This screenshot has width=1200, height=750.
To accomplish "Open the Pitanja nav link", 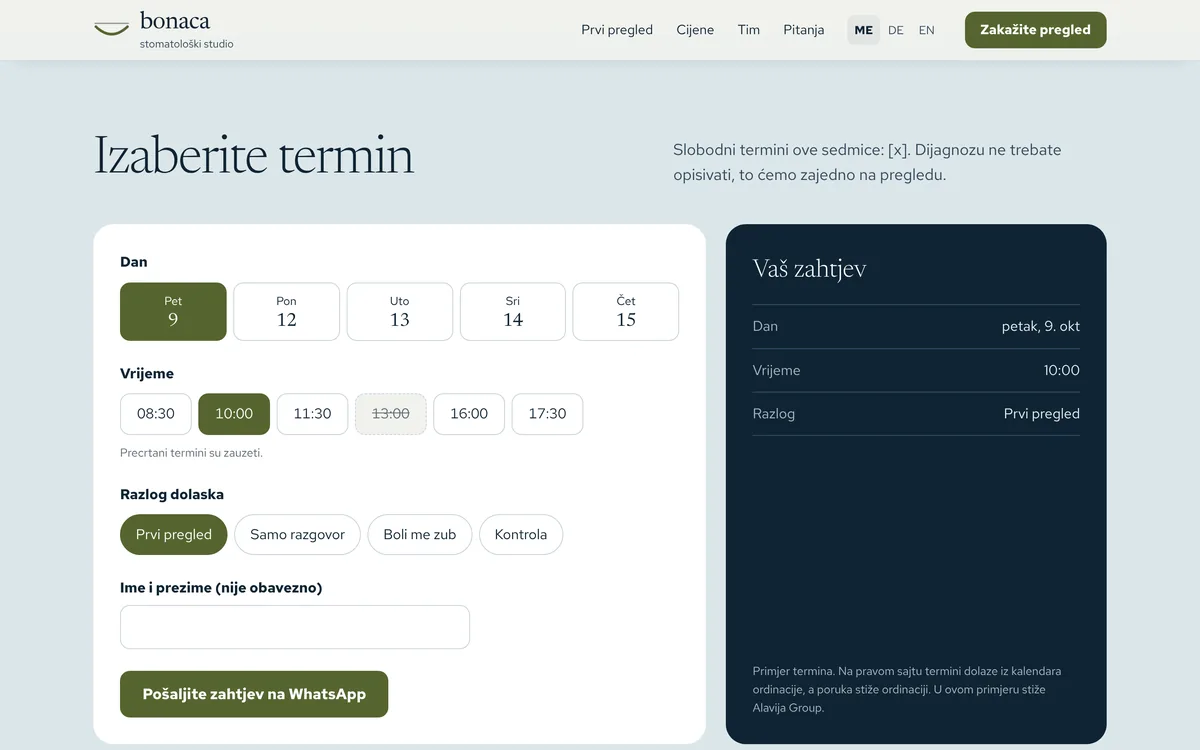I will click(804, 30).
